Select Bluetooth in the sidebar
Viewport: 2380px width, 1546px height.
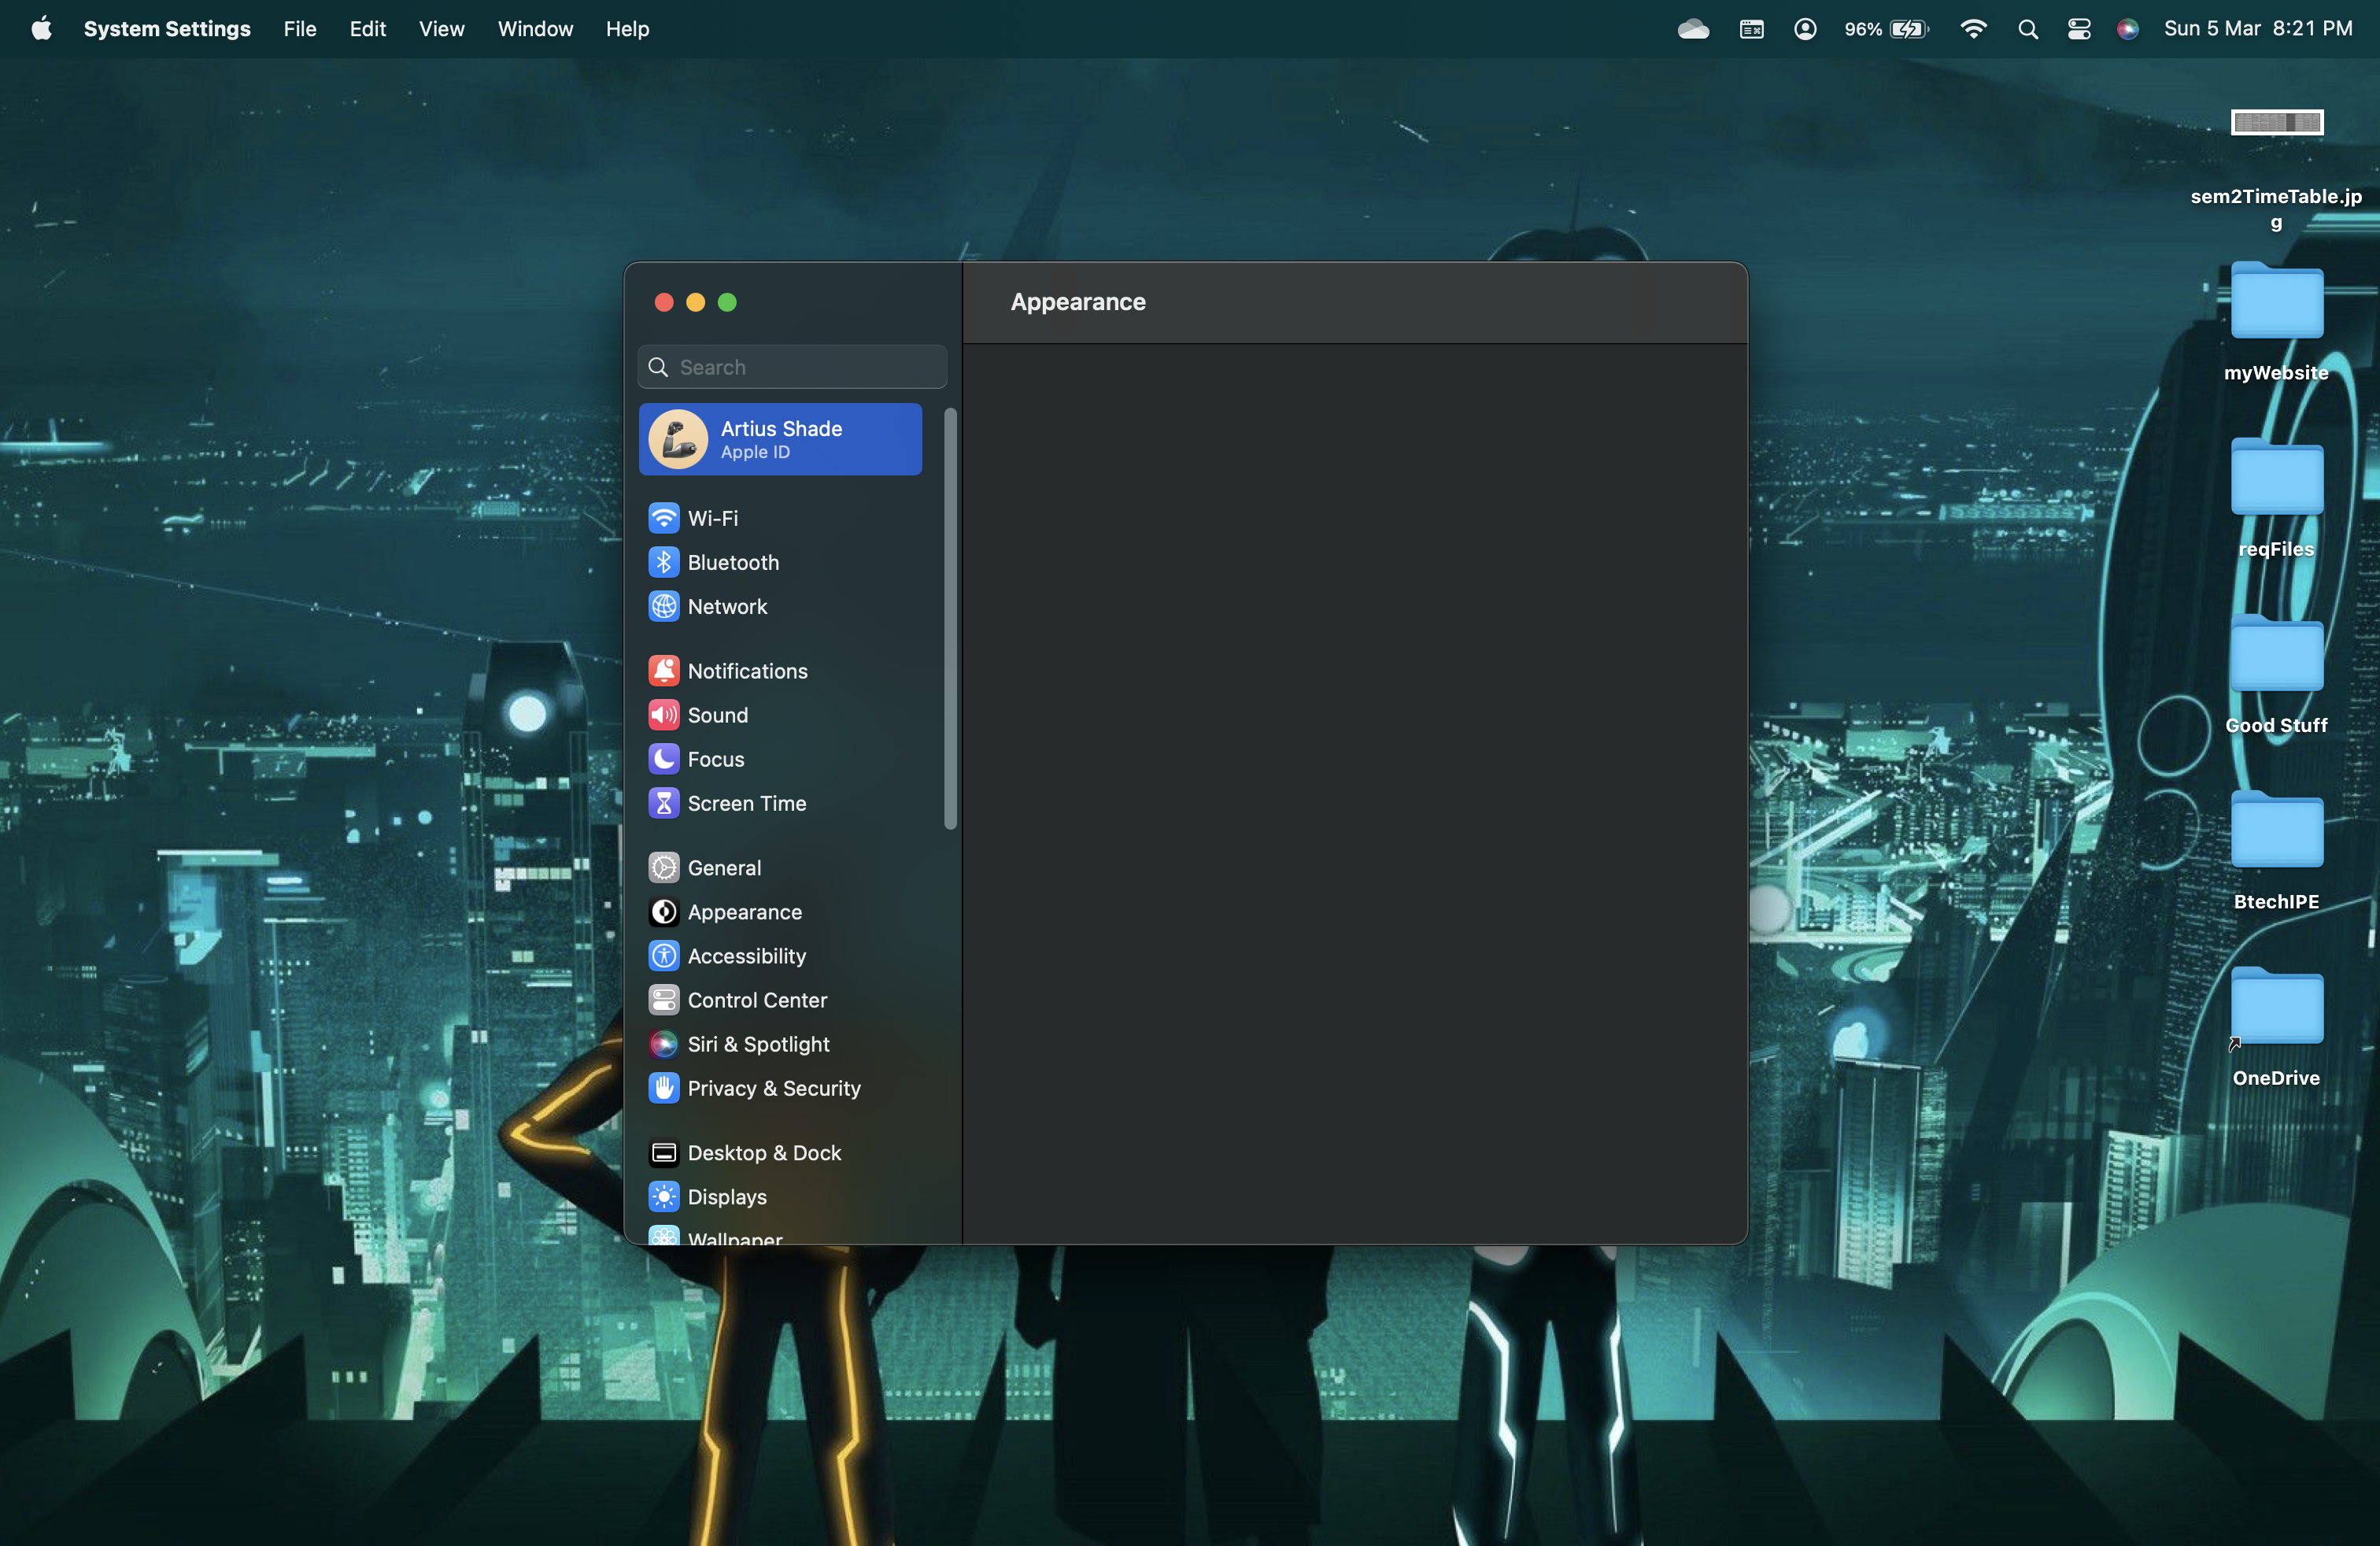click(x=732, y=562)
